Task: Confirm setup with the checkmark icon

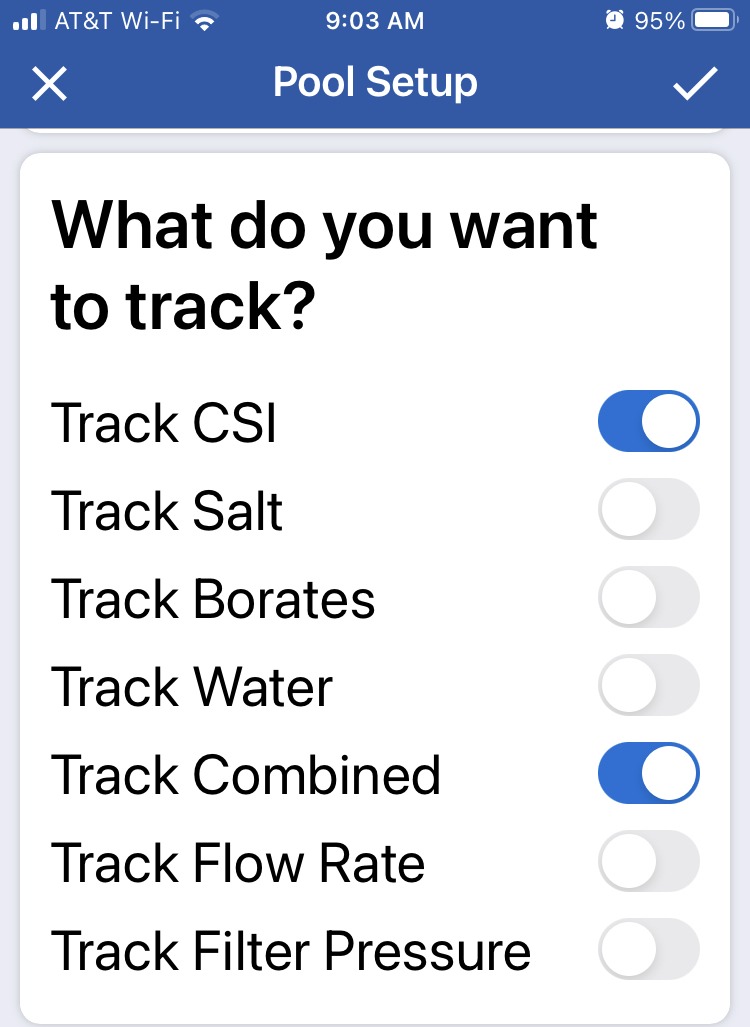Action: pos(695,83)
